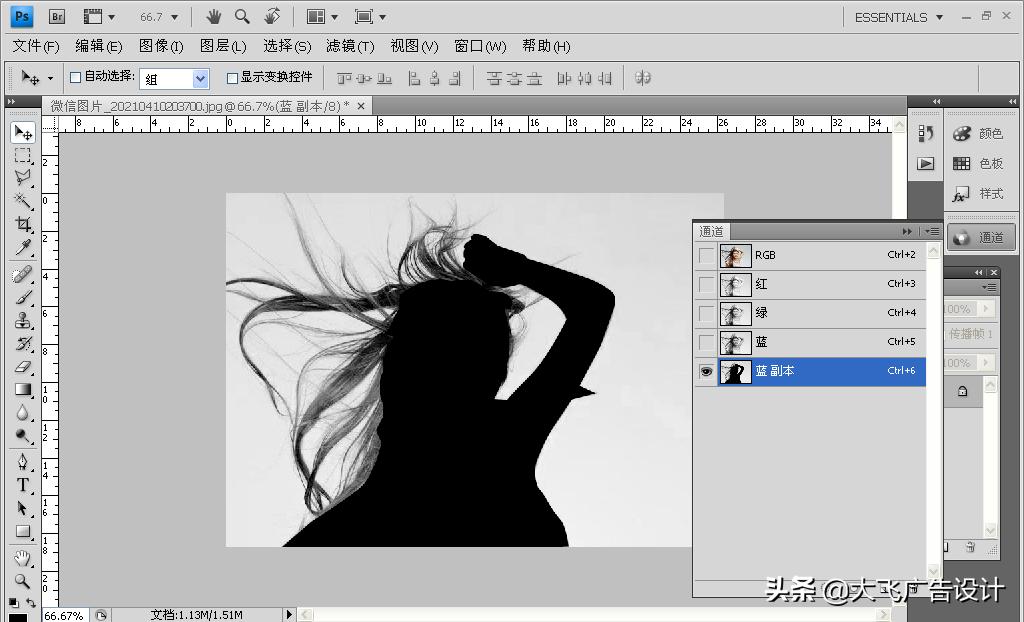Image resolution: width=1024 pixels, height=622 pixels.
Task: Open the 图像(I) menu
Action: click(x=161, y=46)
